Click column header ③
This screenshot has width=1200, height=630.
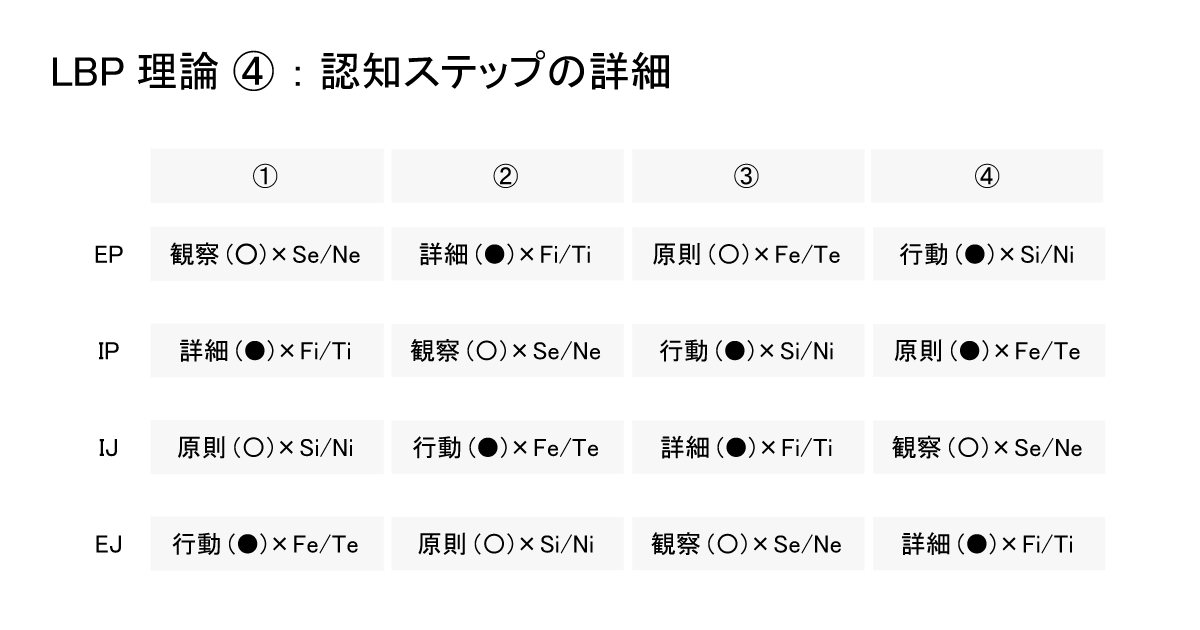(747, 176)
